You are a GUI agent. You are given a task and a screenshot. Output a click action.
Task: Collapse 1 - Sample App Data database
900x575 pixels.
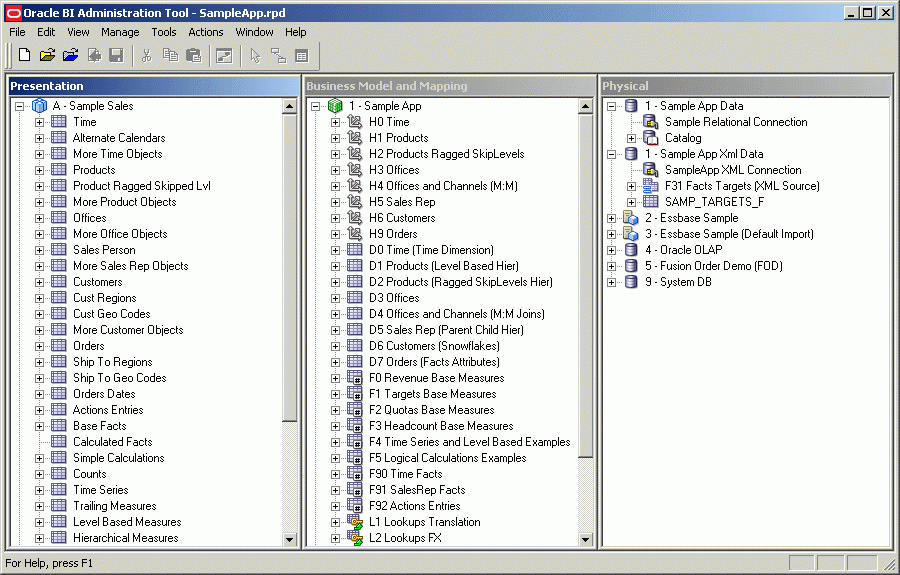612,106
